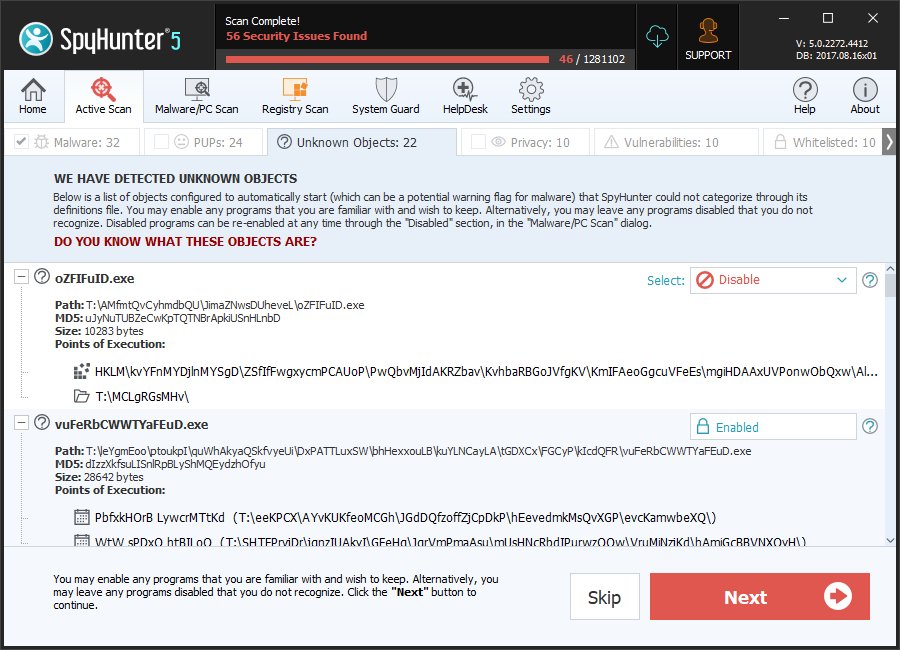Contact SUPPORT via headset icon

(x=708, y=37)
